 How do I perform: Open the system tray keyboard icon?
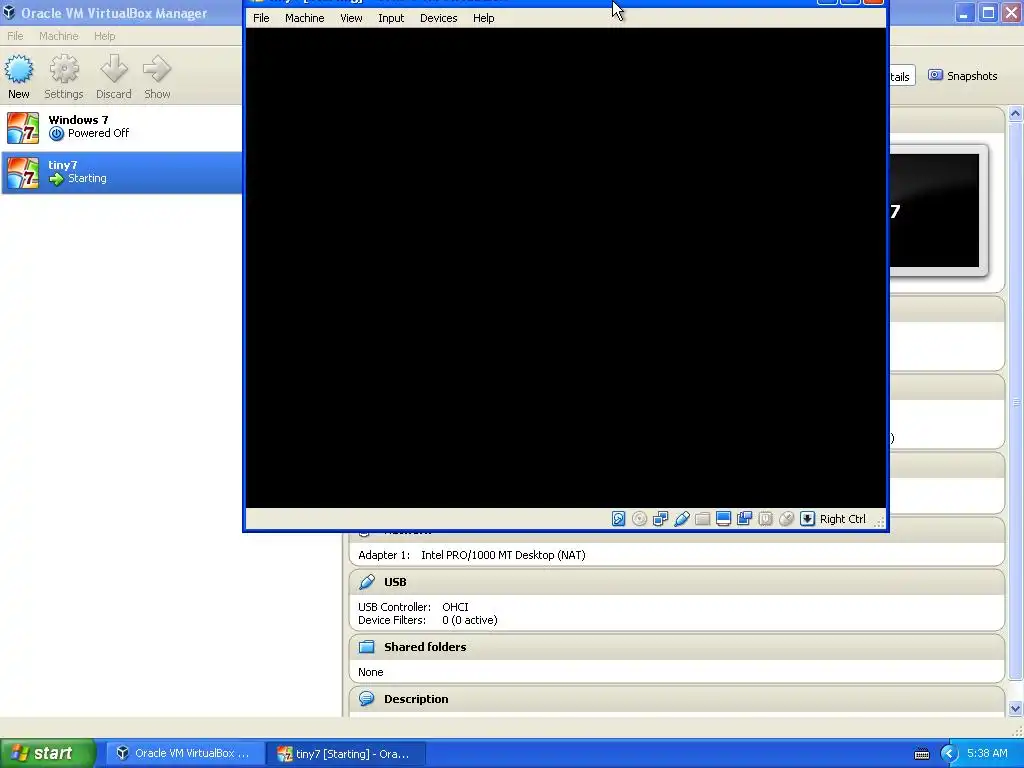tap(921, 754)
